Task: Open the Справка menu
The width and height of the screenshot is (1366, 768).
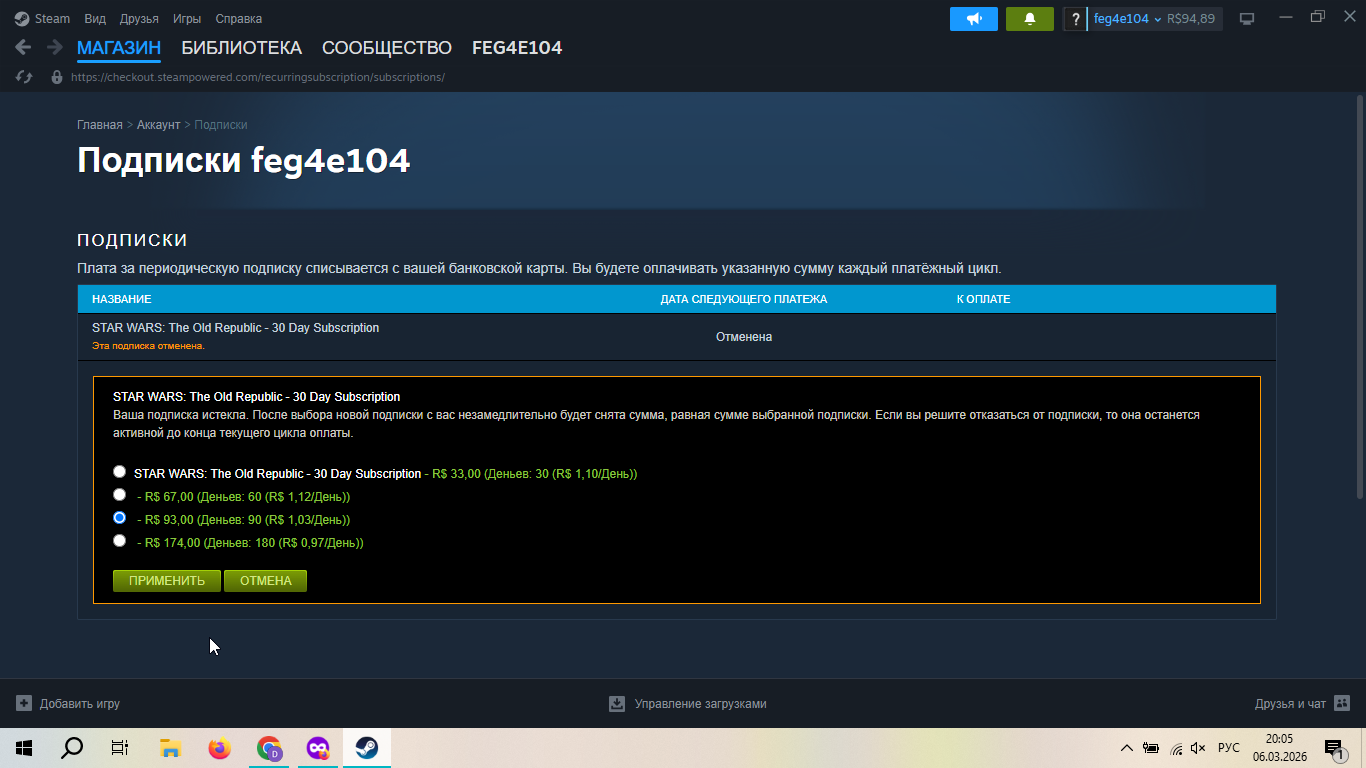Action: (239, 18)
